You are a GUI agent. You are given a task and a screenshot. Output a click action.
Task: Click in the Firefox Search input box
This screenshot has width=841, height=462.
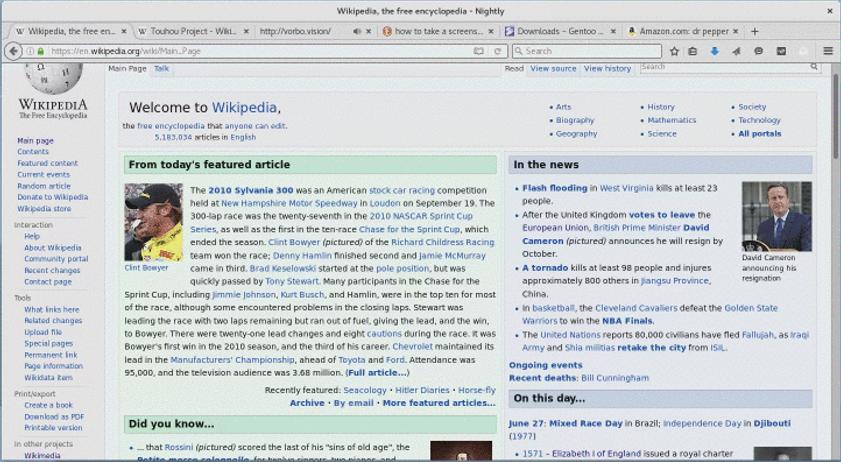click(590, 51)
